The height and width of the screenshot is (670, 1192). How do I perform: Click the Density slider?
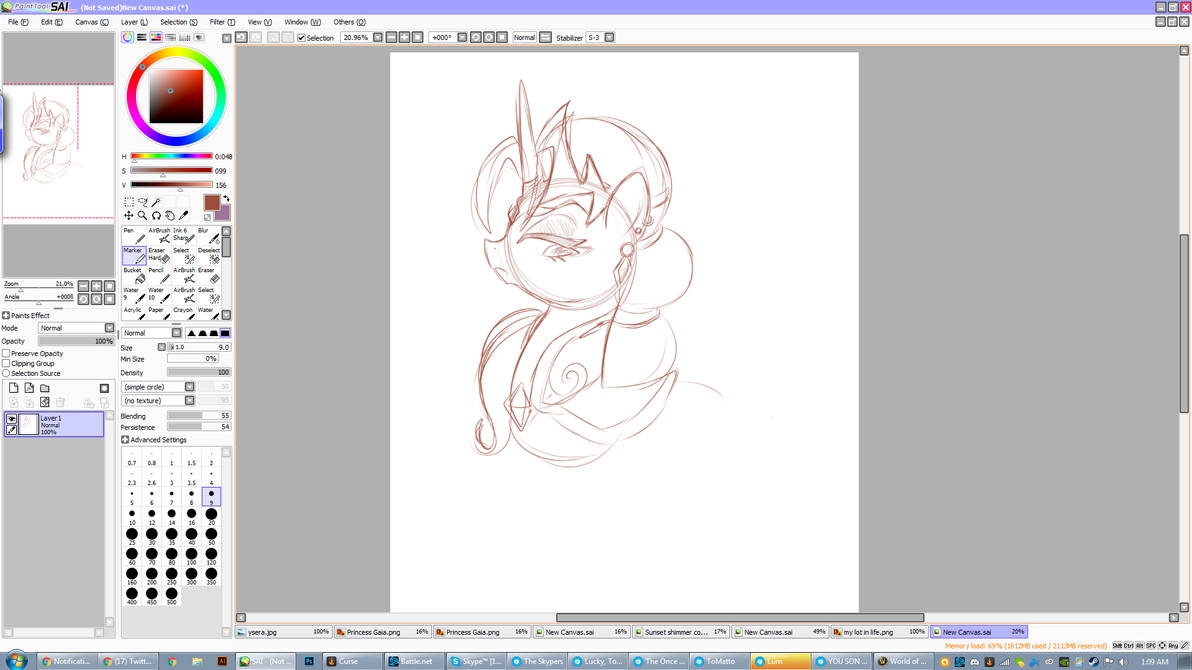point(198,373)
